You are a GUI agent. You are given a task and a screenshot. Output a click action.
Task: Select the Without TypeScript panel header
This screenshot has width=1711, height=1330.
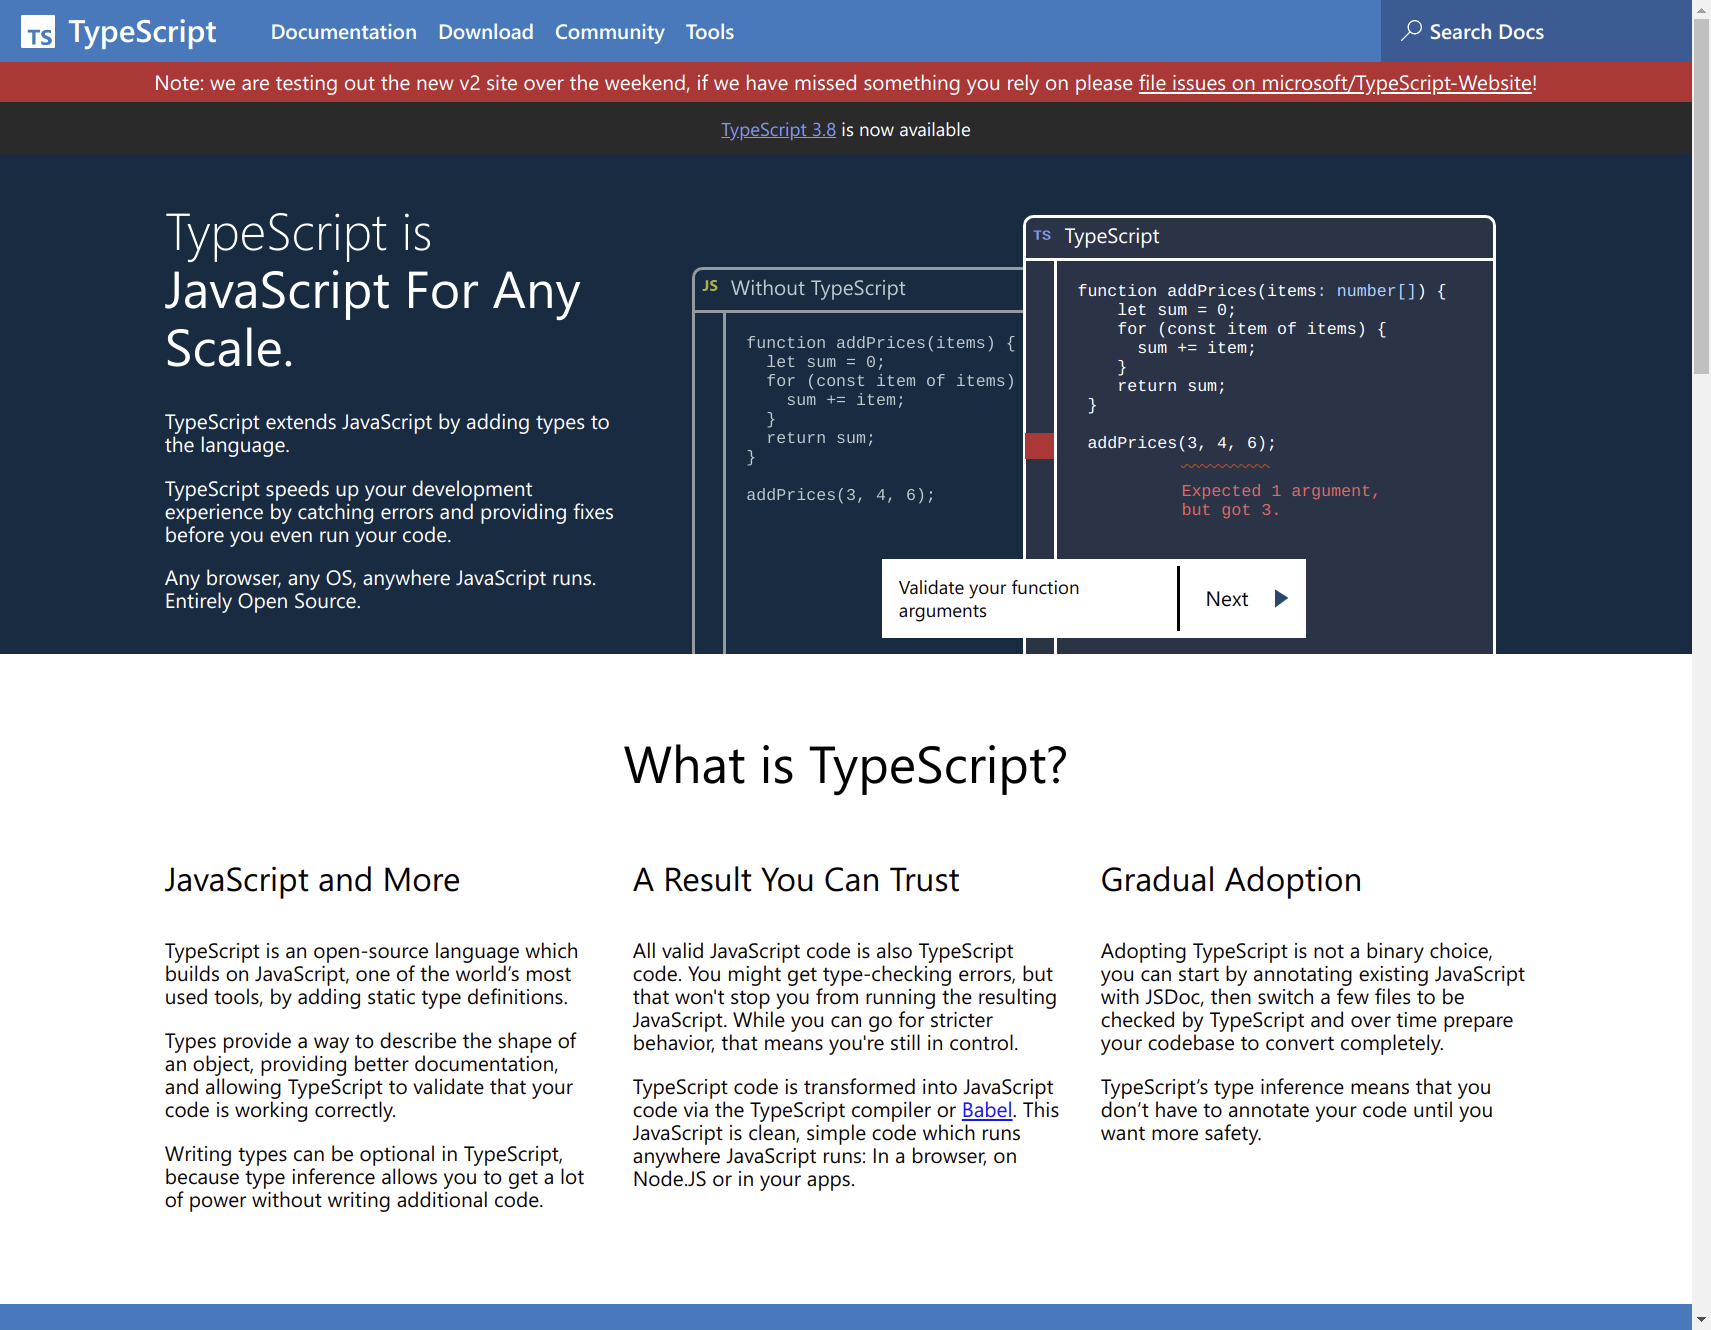(x=817, y=289)
